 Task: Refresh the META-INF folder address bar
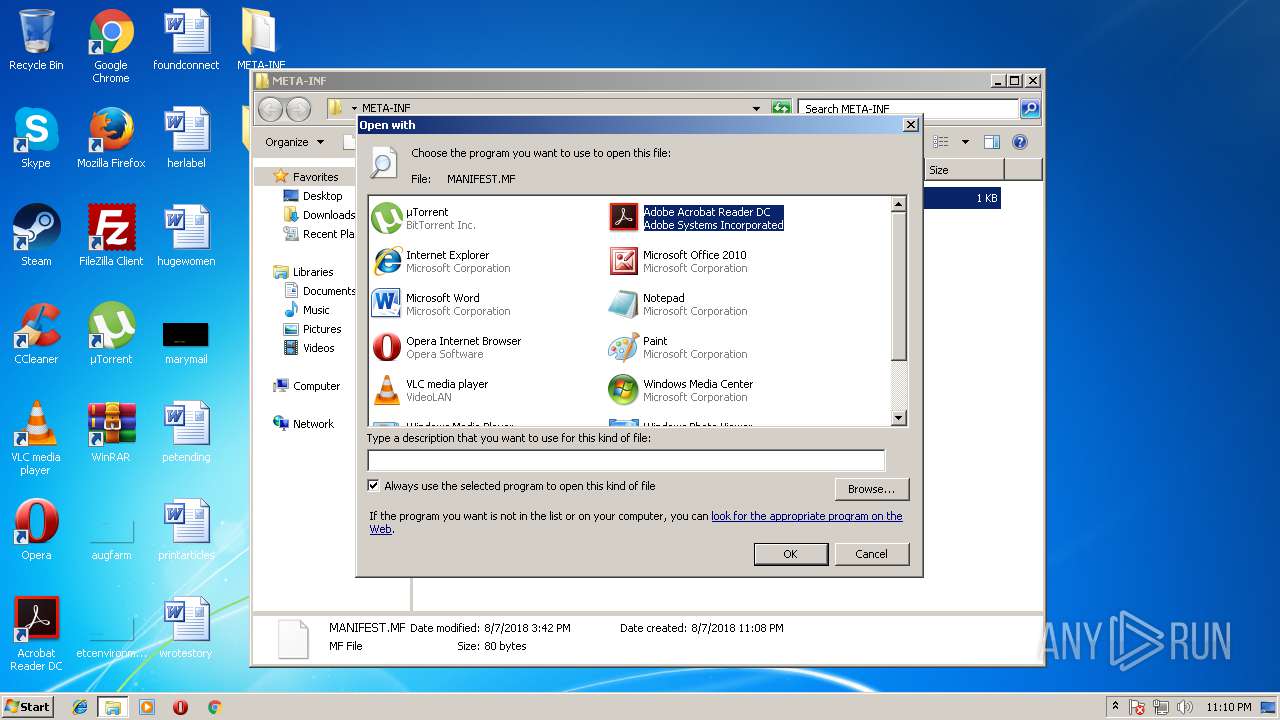[782, 108]
